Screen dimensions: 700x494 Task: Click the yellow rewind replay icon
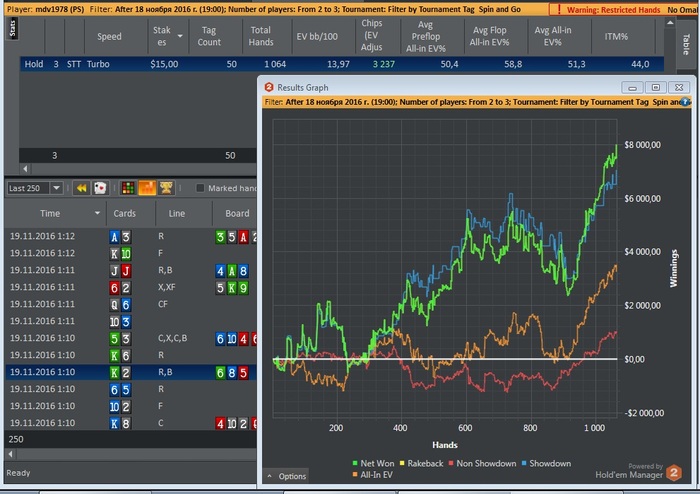[x=81, y=188]
